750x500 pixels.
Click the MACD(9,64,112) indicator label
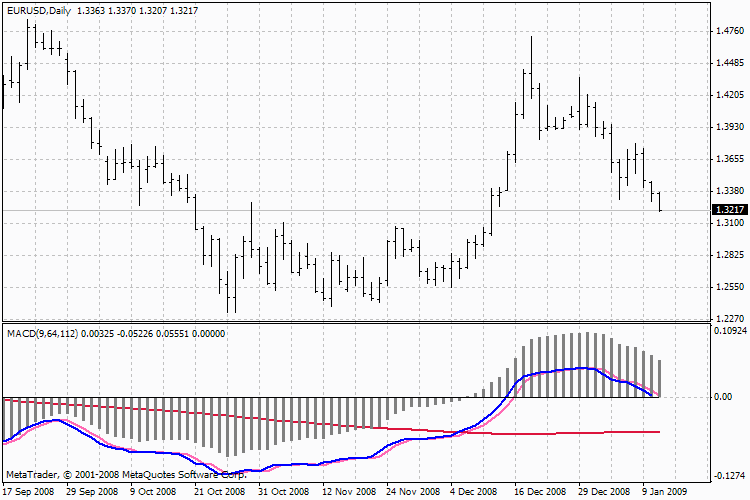(43, 332)
